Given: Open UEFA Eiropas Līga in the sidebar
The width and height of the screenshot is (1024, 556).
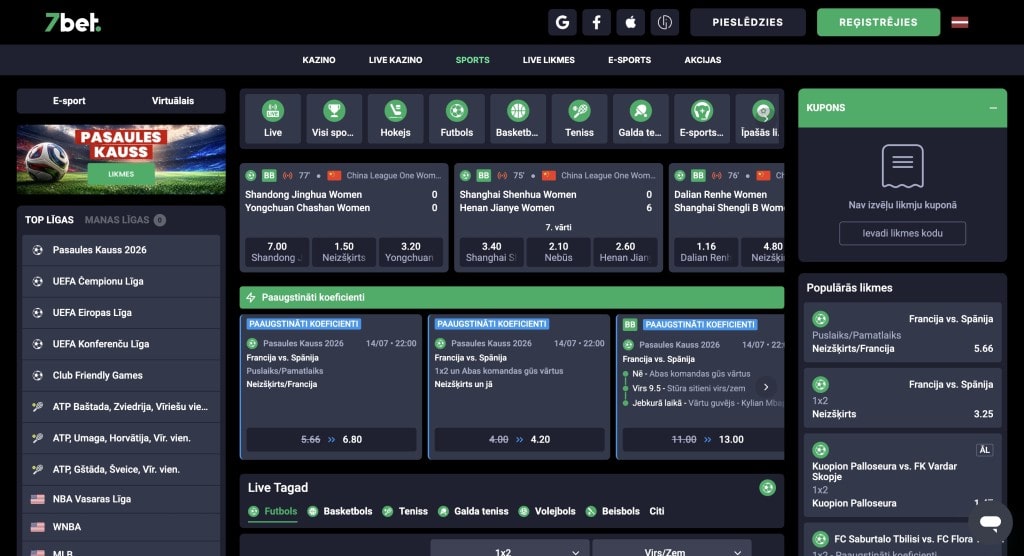Looking at the screenshot, I should point(121,313).
